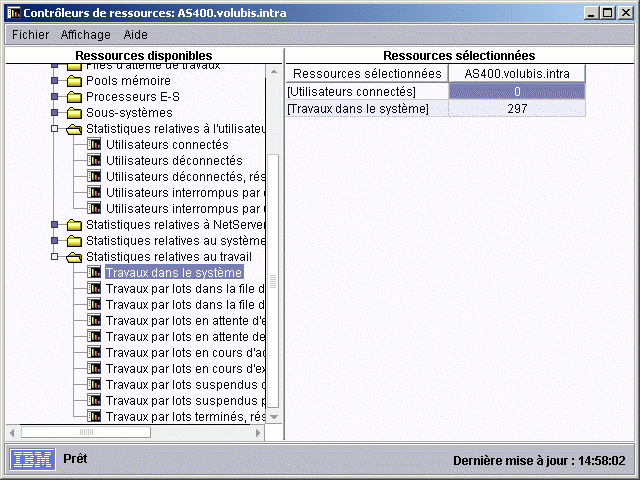
Task: Expand the Pools mémoire folder node
Action: (54, 81)
